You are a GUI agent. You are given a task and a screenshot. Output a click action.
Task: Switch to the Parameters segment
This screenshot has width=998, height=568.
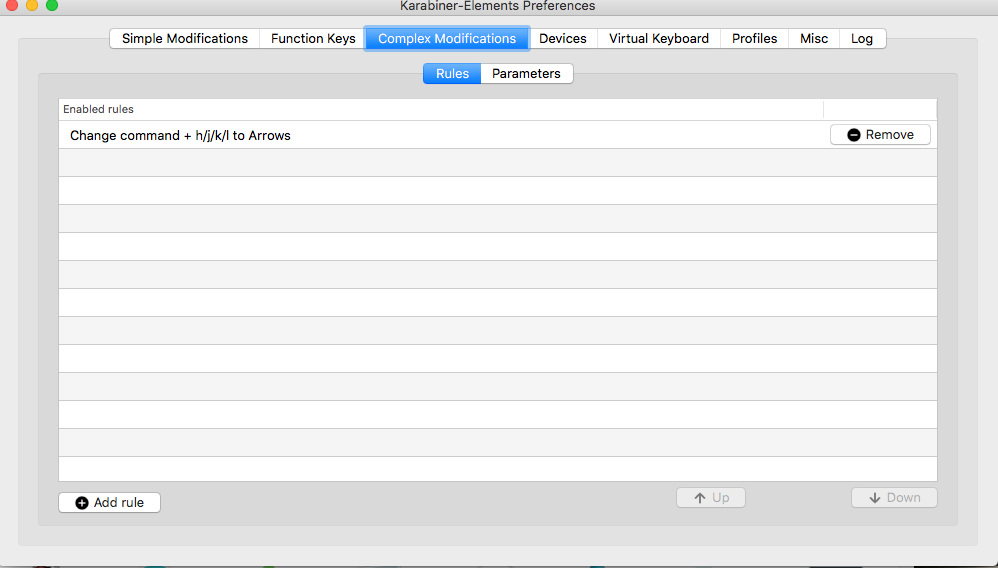pos(526,74)
